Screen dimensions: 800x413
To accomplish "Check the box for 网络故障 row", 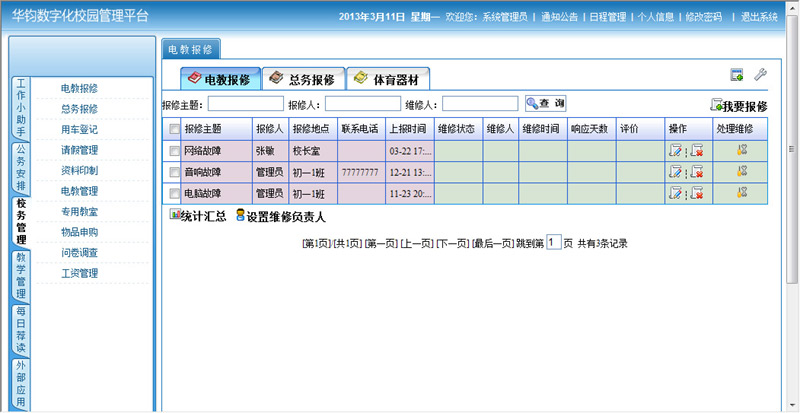I will (175, 150).
